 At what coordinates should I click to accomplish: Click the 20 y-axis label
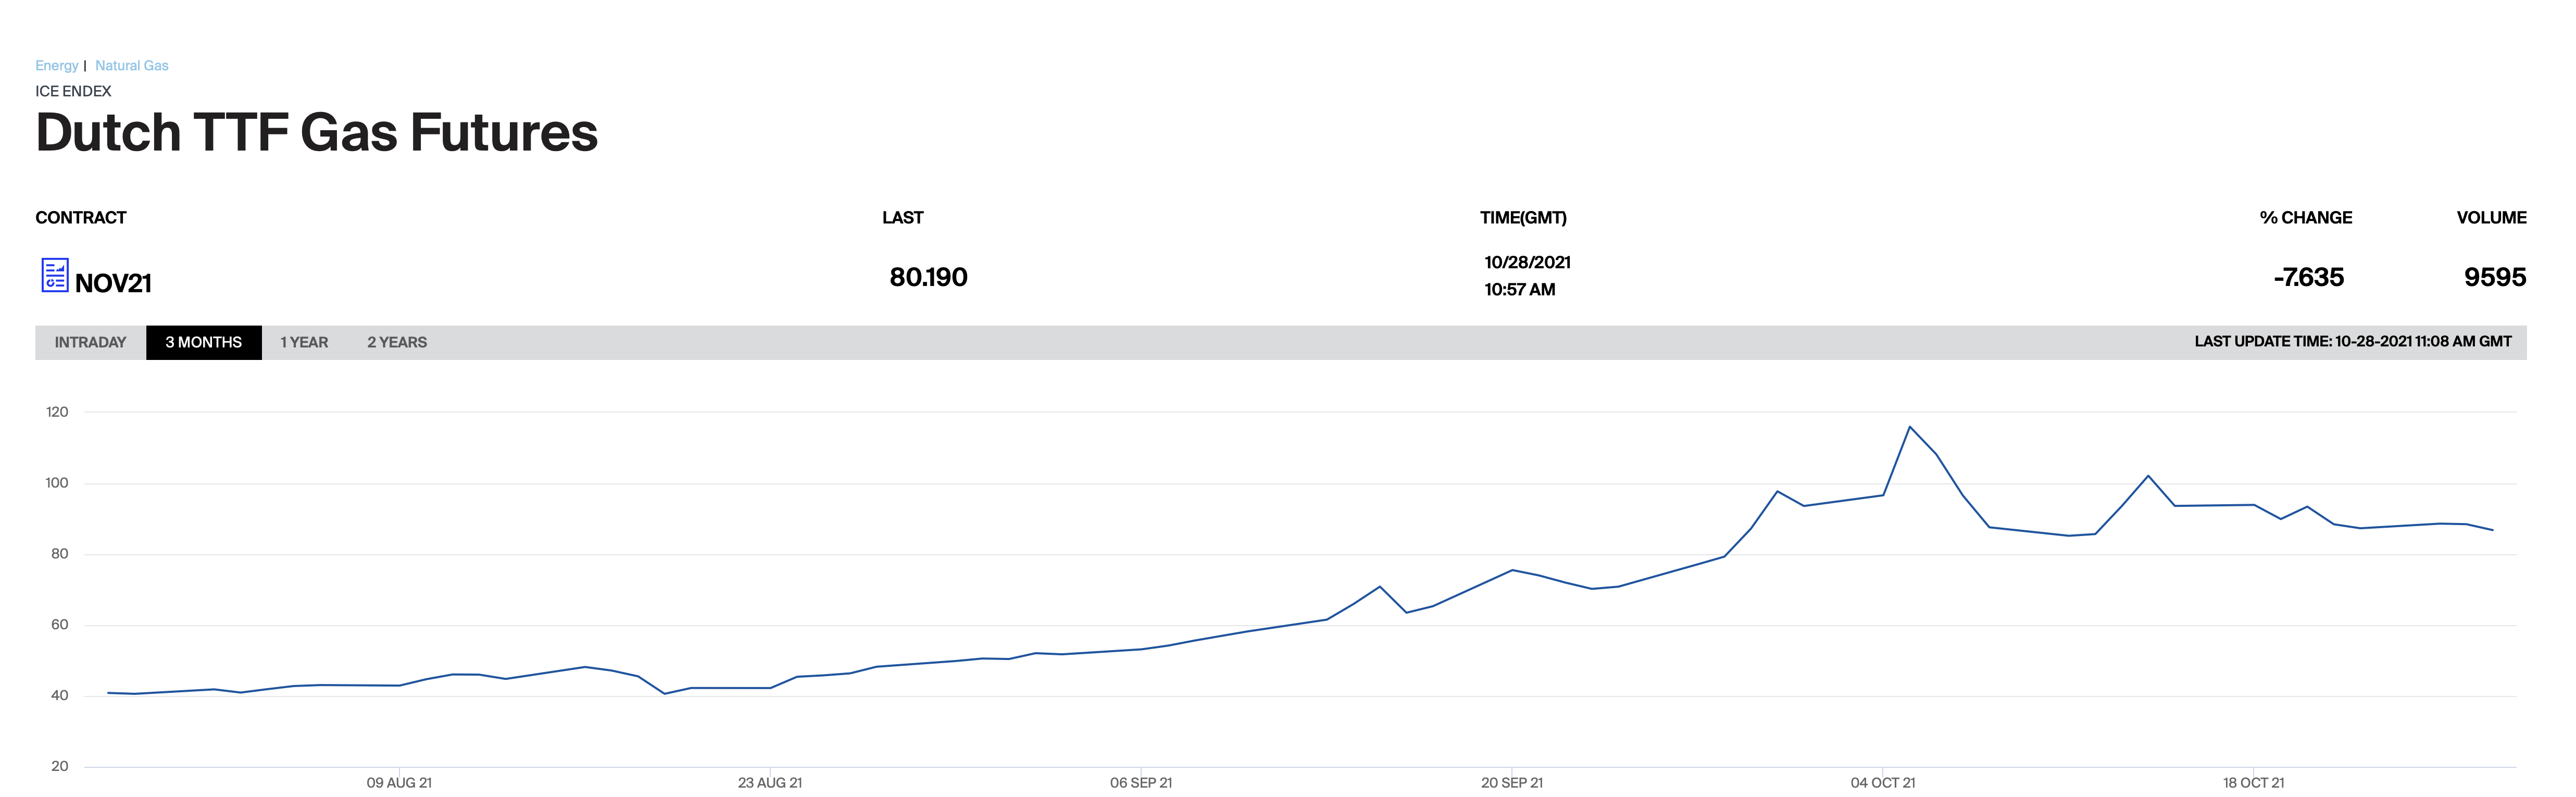60,767
